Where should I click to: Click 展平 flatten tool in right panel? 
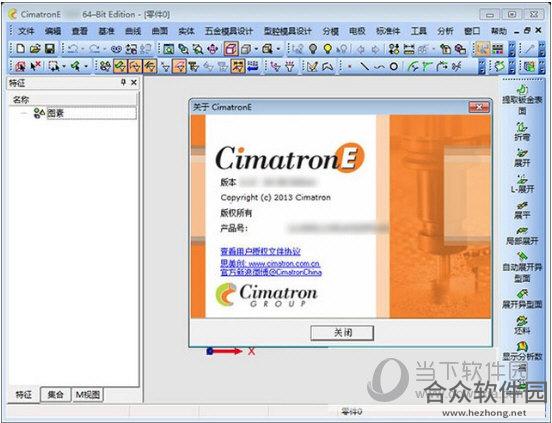coord(522,210)
